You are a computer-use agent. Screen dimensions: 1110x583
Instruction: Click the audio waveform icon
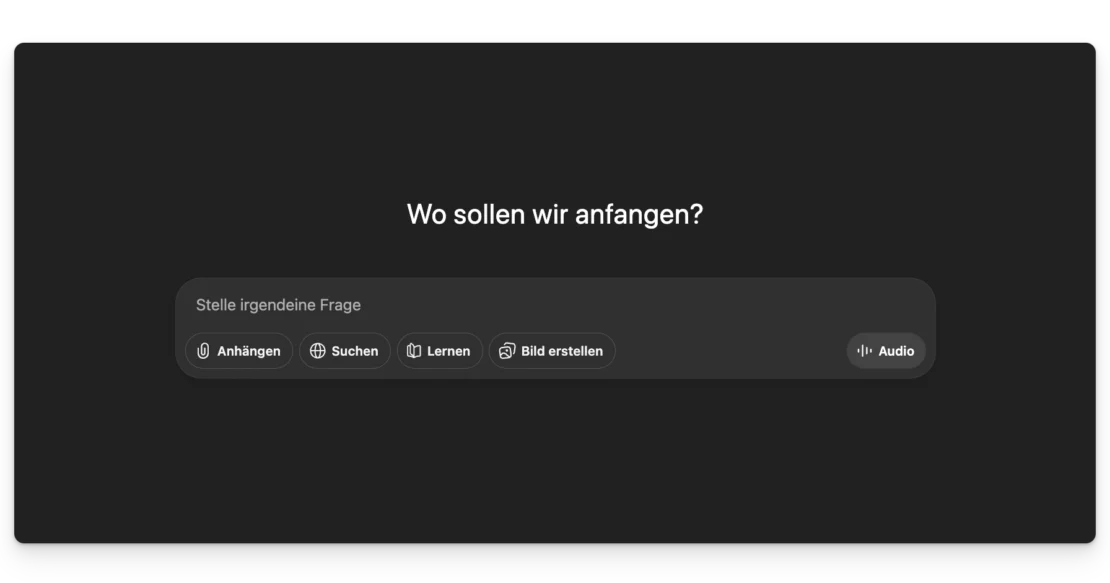coord(865,351)
